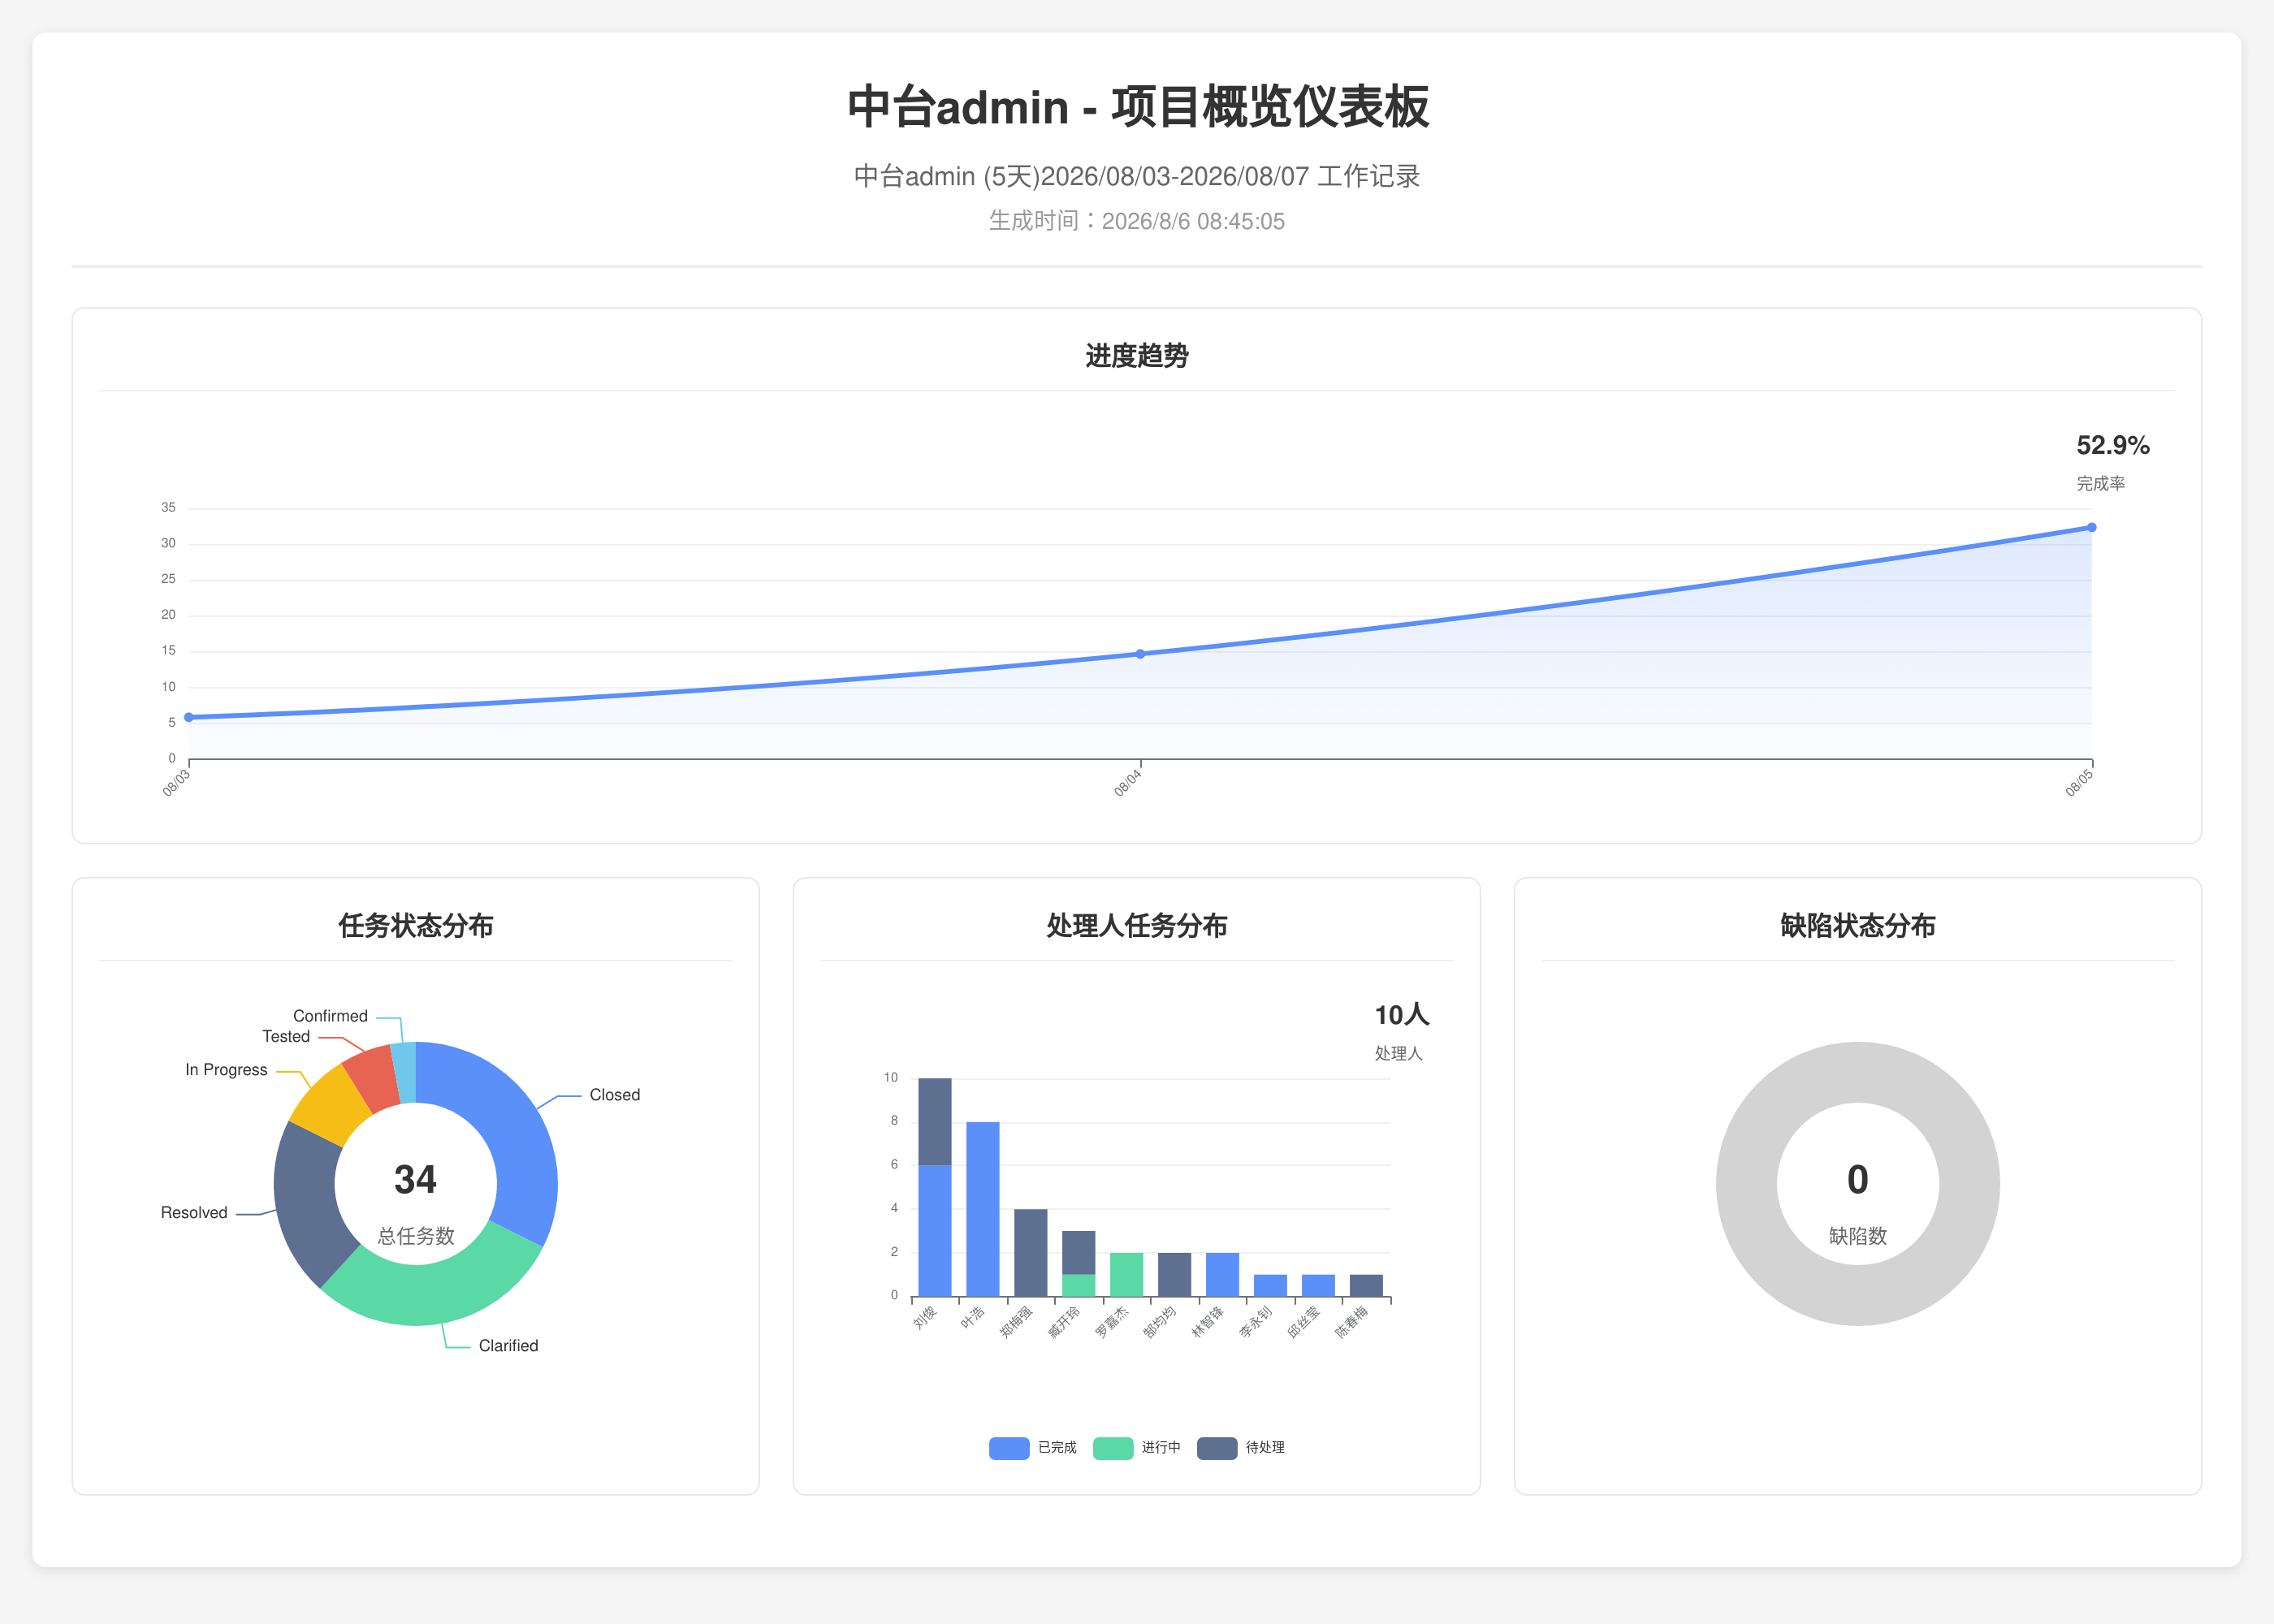This screenshot has height=1624, width=2274.
Task: Click the Resolved label beside the donut
Action: tap(194, 1213)
